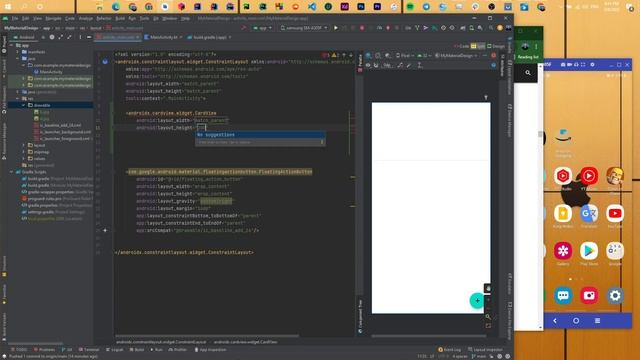Expand the mipmap folder
Screen dimensions: 640x360
click(24, 152)
